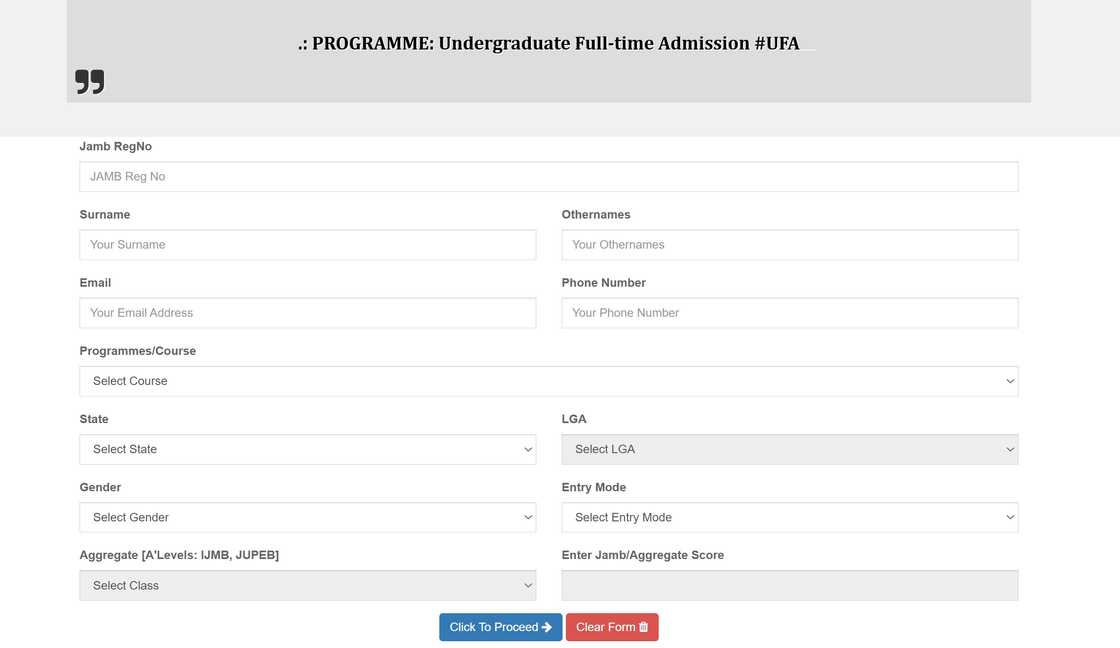This screenshot has width=1120, height=648.
Task: Click the trash icon on Clear Form button
Action: point(641,627)
